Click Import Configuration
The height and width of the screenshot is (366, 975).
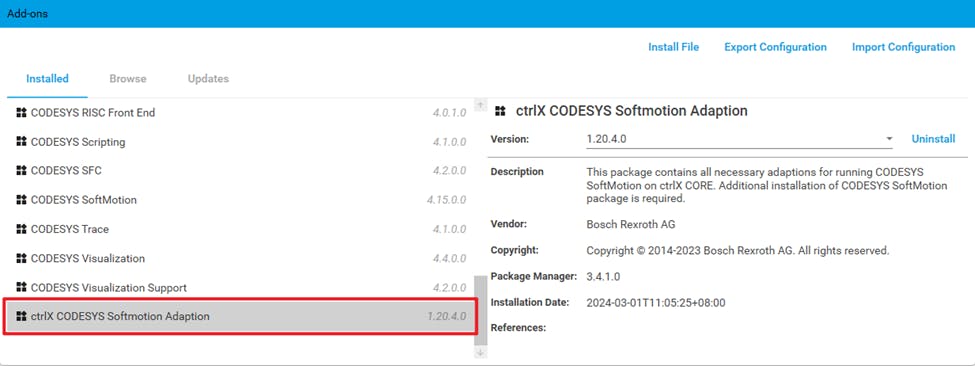(x=903, y=47)
